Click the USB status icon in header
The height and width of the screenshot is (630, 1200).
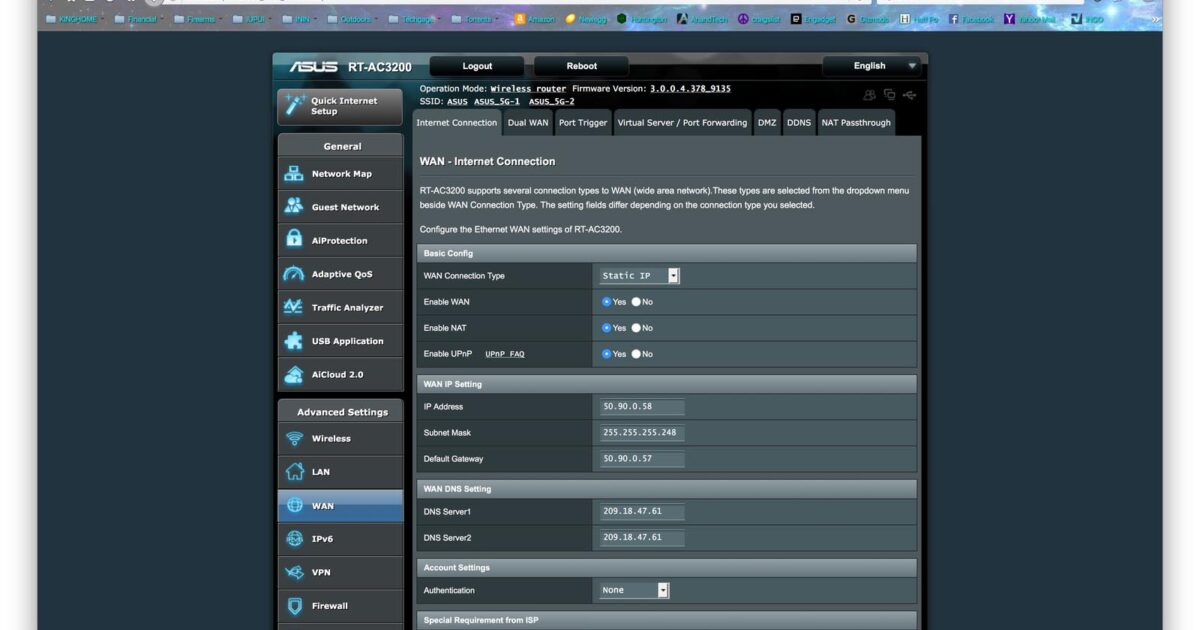909,95
